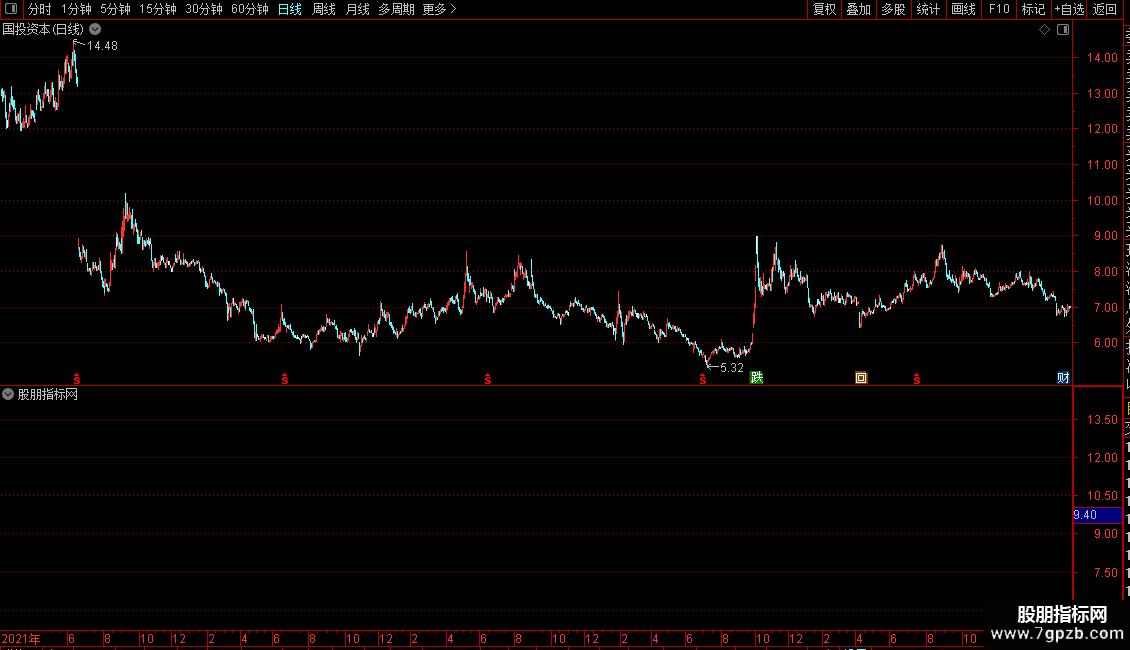Click the 返回 back button
Image resolution: width=1130 pixels, height=650 pixels.
[x=1104, y=9]
